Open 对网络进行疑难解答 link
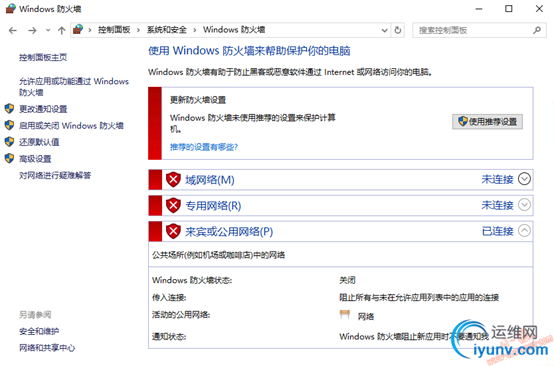The image size is (554, 366). click(55, 176)
